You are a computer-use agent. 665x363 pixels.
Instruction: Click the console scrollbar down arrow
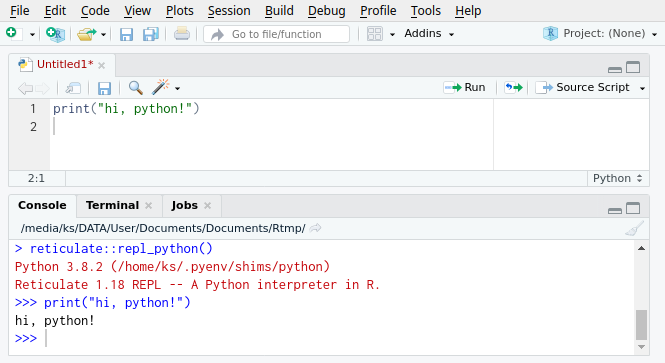[x=641, y=347]
